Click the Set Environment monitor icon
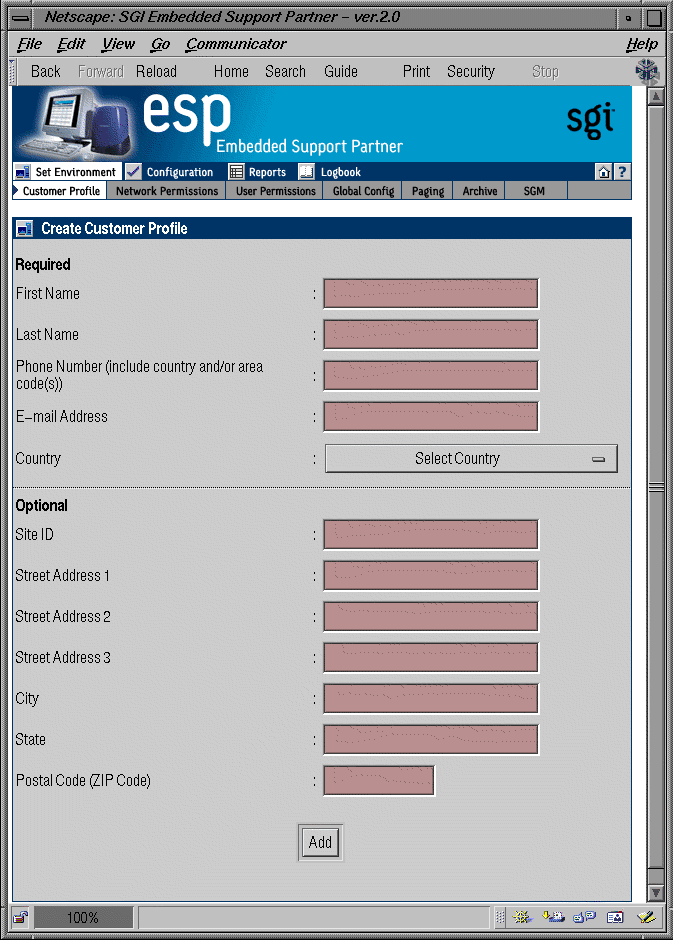Image resolution: width=673 pixels, height=940 pixels. point(22,172)
